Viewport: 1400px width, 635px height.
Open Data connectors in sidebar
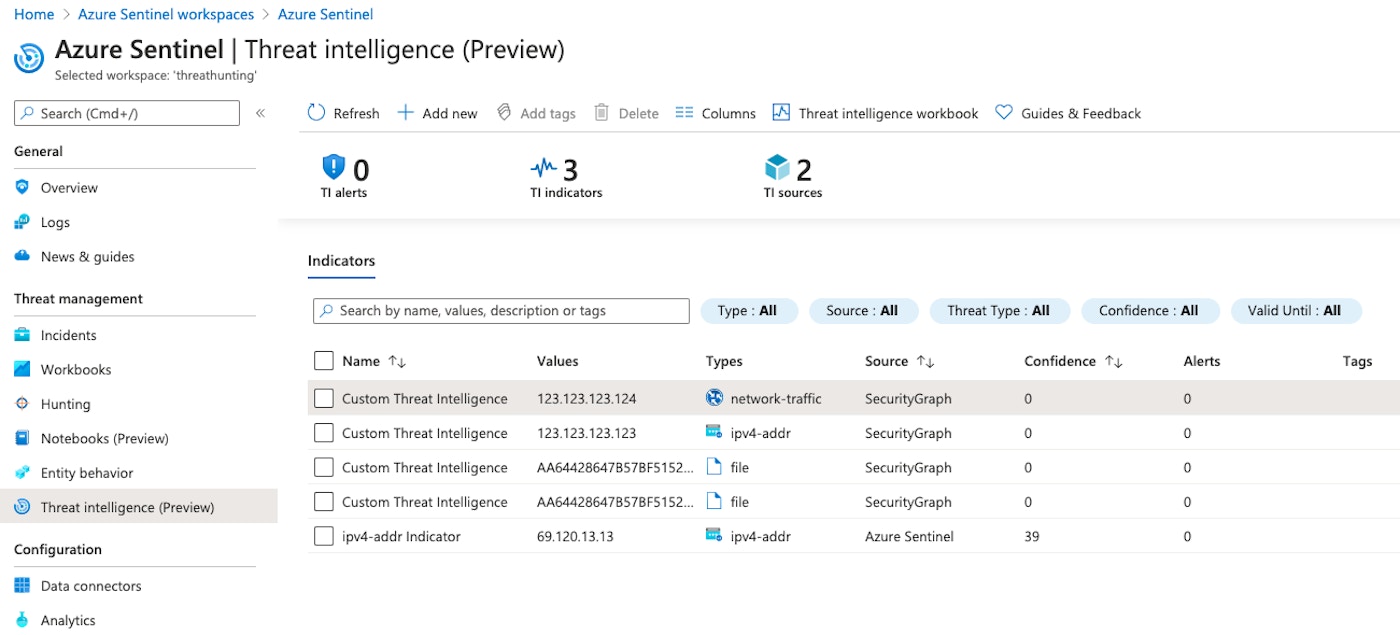coord(90,586)
